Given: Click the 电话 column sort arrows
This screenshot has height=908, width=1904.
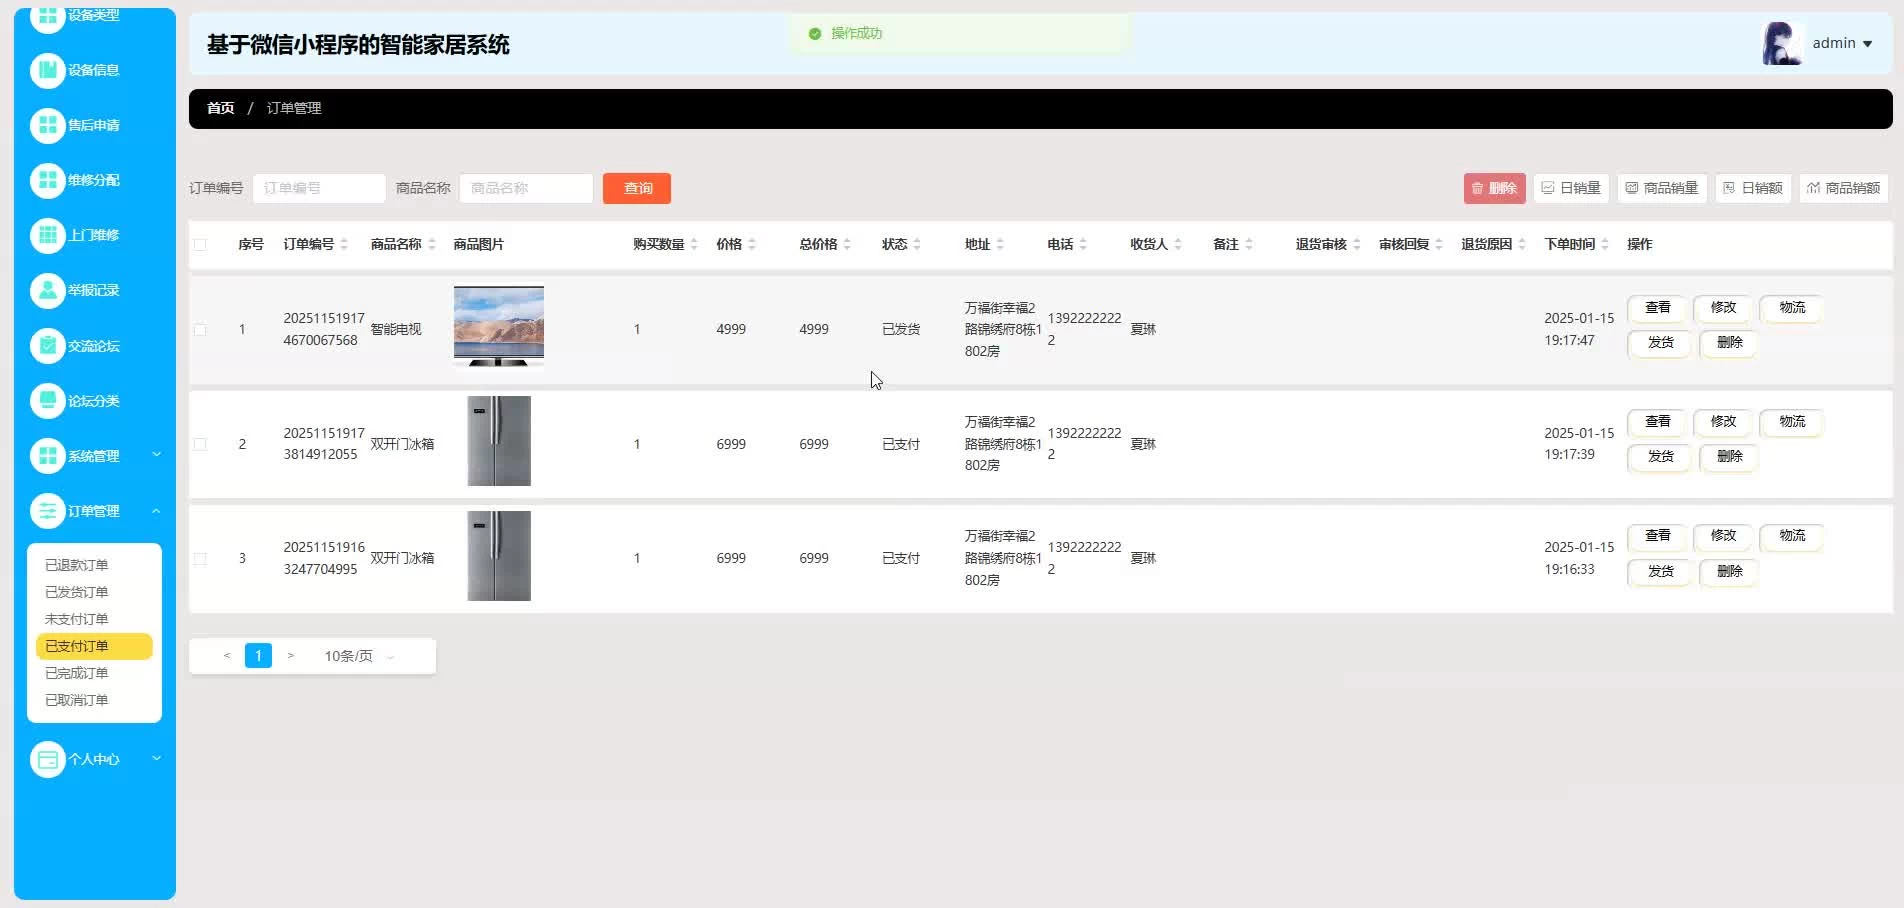Looking at the screenshot, I should coord(1083,244).
